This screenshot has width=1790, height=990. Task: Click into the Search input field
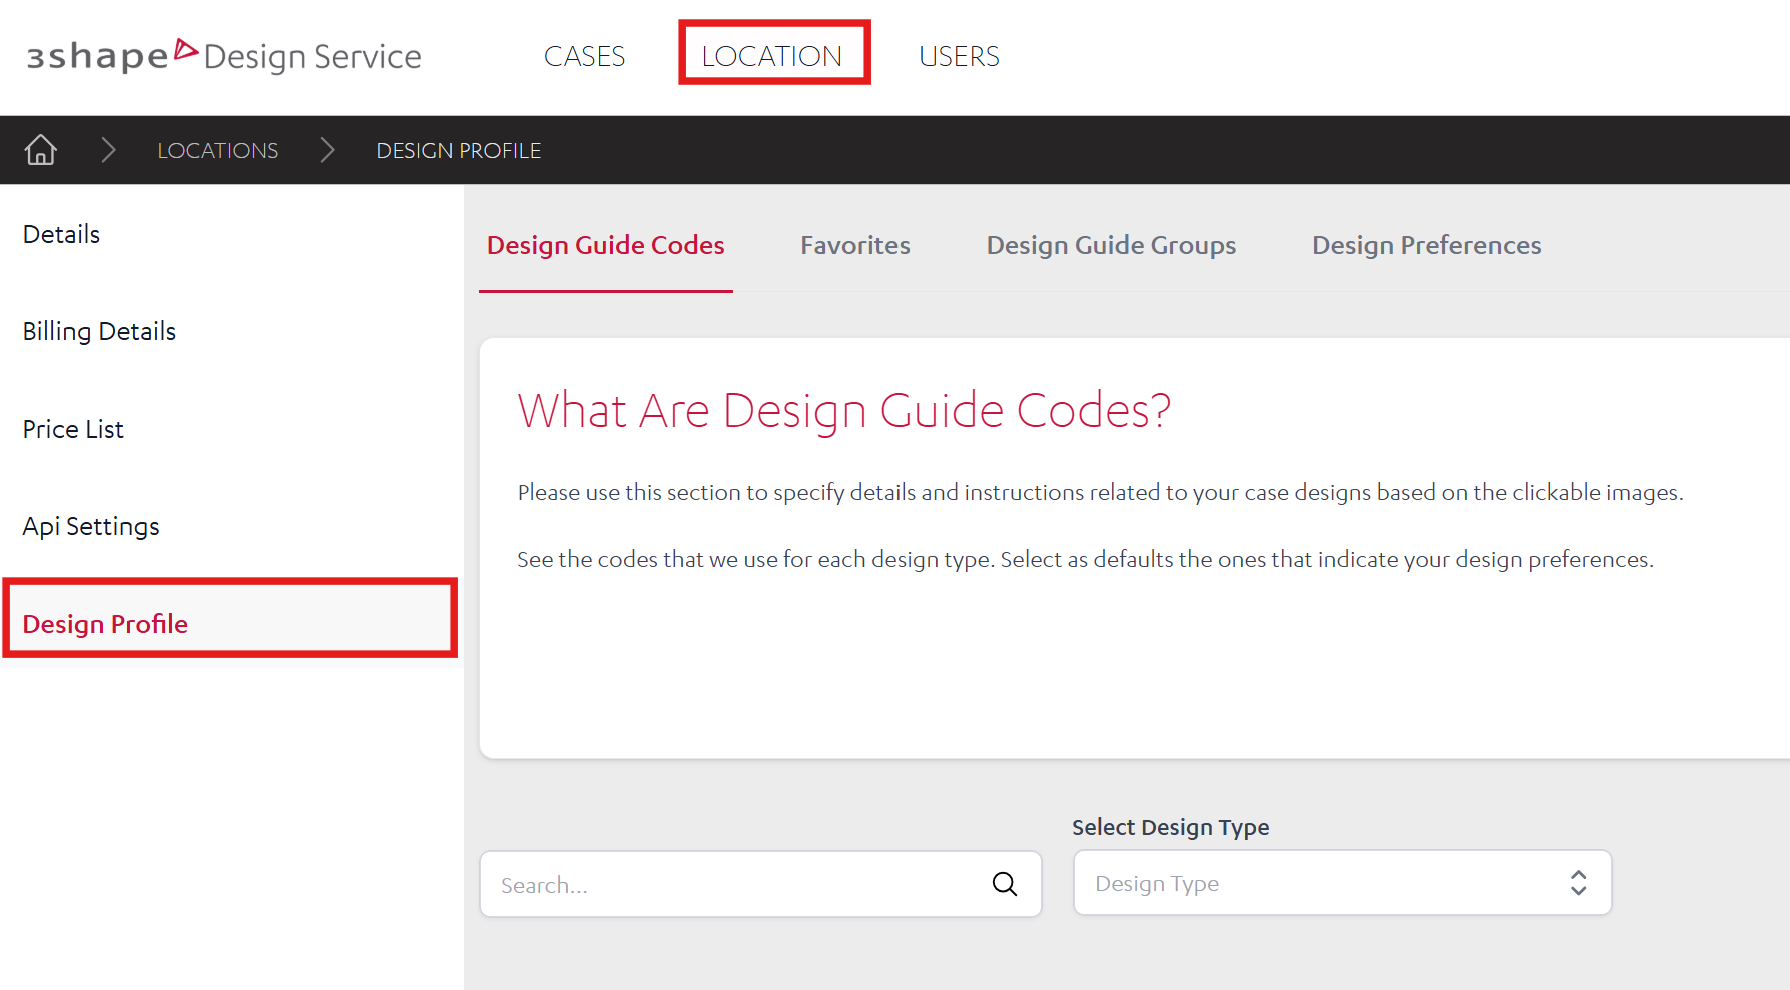pyautogui.click(x=761, y=884)
